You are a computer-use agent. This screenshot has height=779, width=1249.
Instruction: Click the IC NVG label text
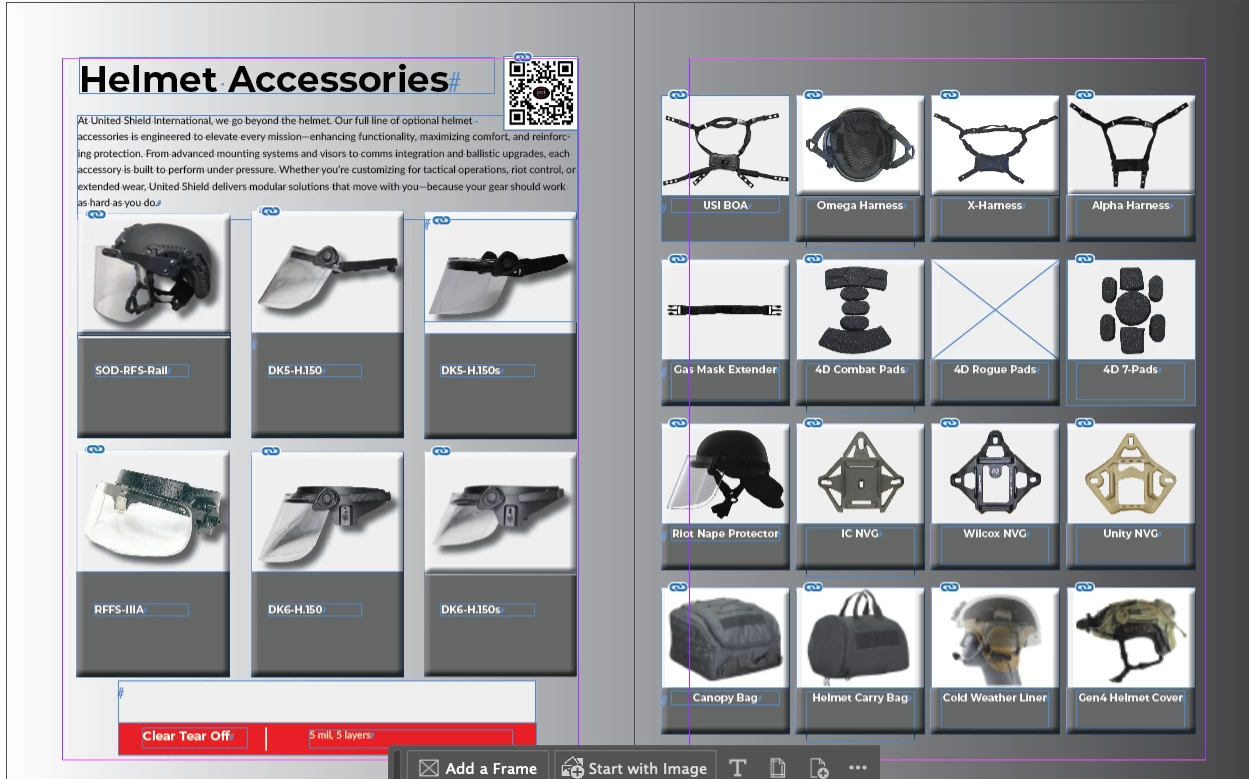click(860, 533)
